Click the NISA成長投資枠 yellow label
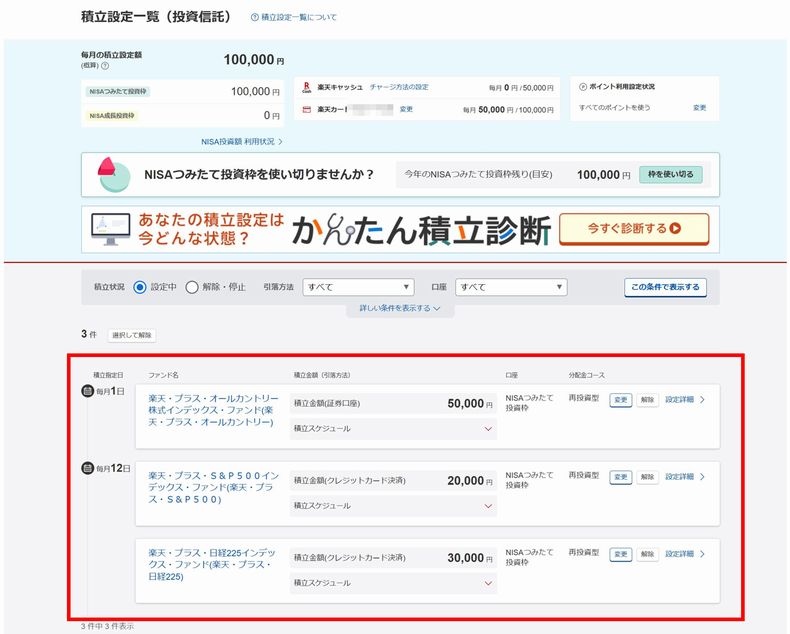This screenshot has width=790, height=634. click(x=112, y=116)
